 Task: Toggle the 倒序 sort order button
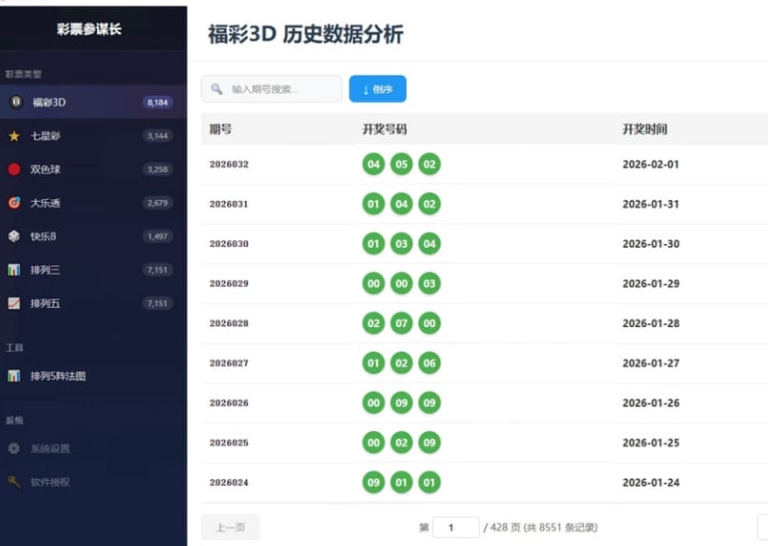pyautogui.click(x=377, y=89)
